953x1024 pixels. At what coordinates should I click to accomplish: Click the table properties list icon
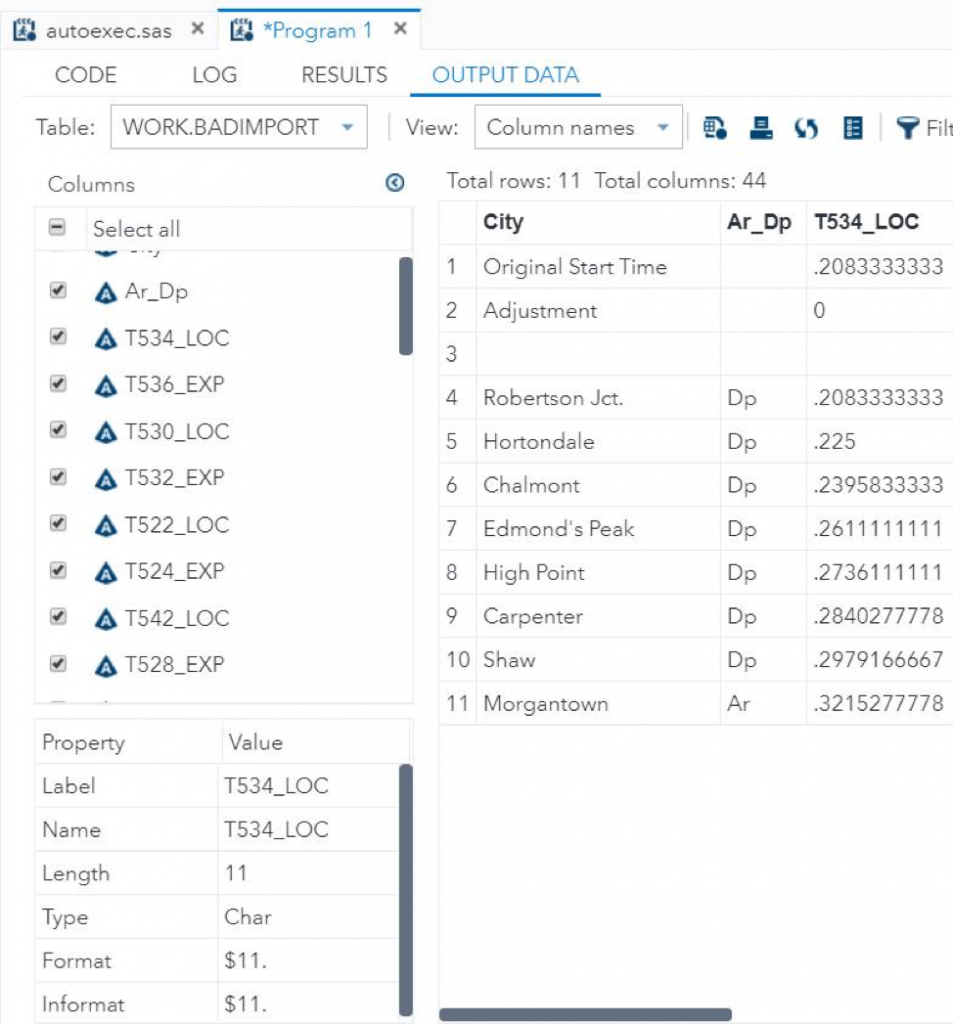pos(853,127)
